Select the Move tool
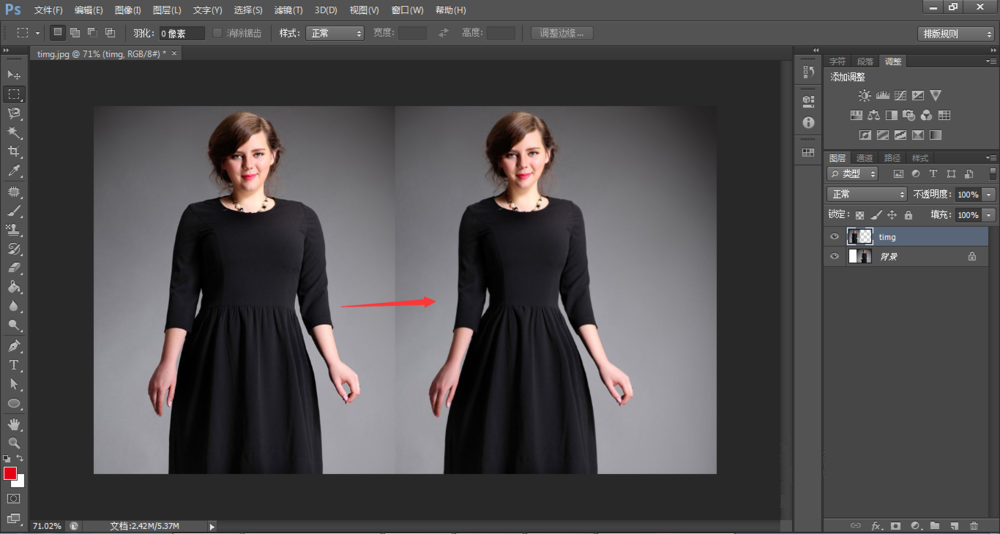Screen dimensions: 1000x534 coord(14,75)
